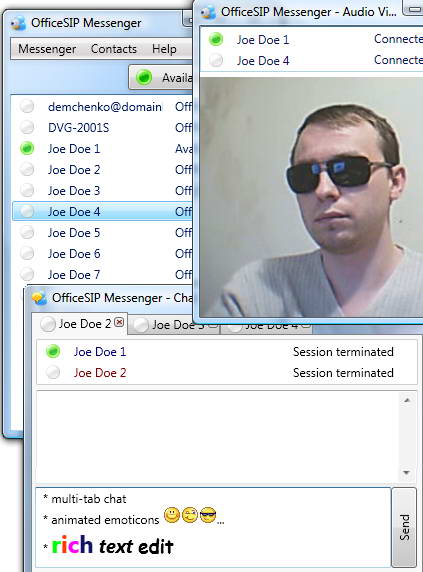Click the winking emoticon in message box
Image resolution: width=423 pixels, height=572 pixels.
point(190,515)
